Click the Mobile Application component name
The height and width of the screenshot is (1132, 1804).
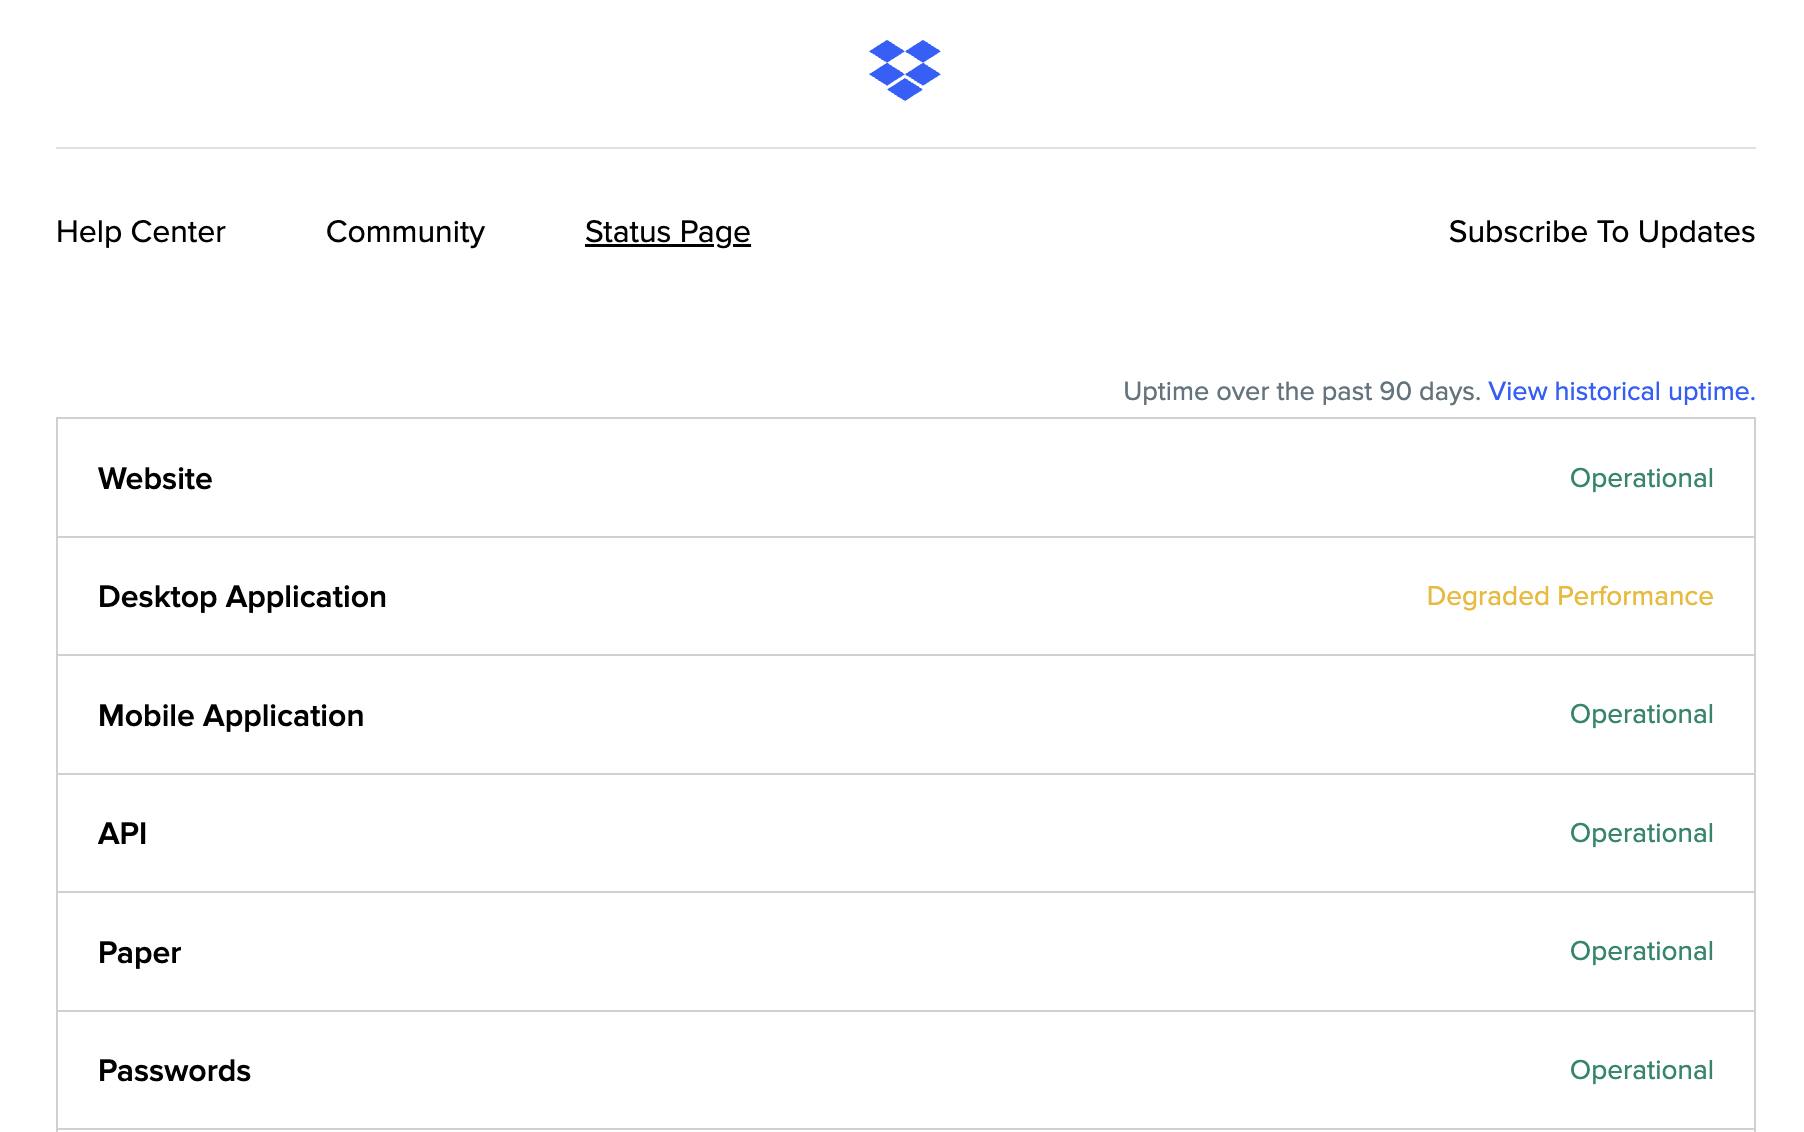pyautogui.click(x=231, y=715)
